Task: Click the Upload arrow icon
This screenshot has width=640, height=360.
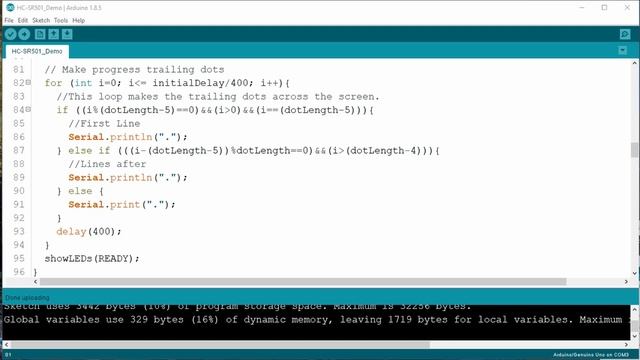Action: point(24,34)
